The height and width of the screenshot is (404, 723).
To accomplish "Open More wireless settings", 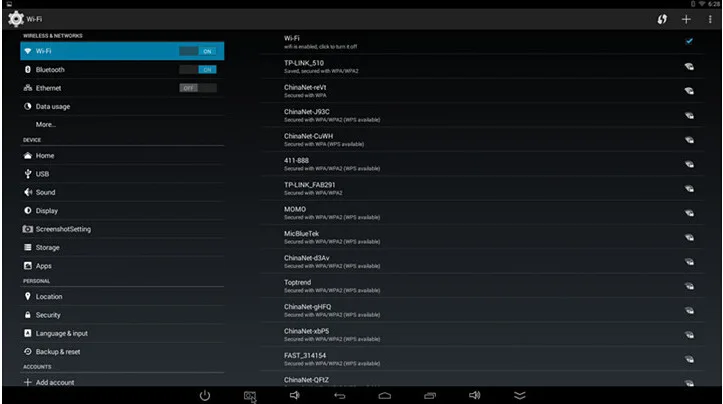I will pyautogui.click(x=122, y=125).
